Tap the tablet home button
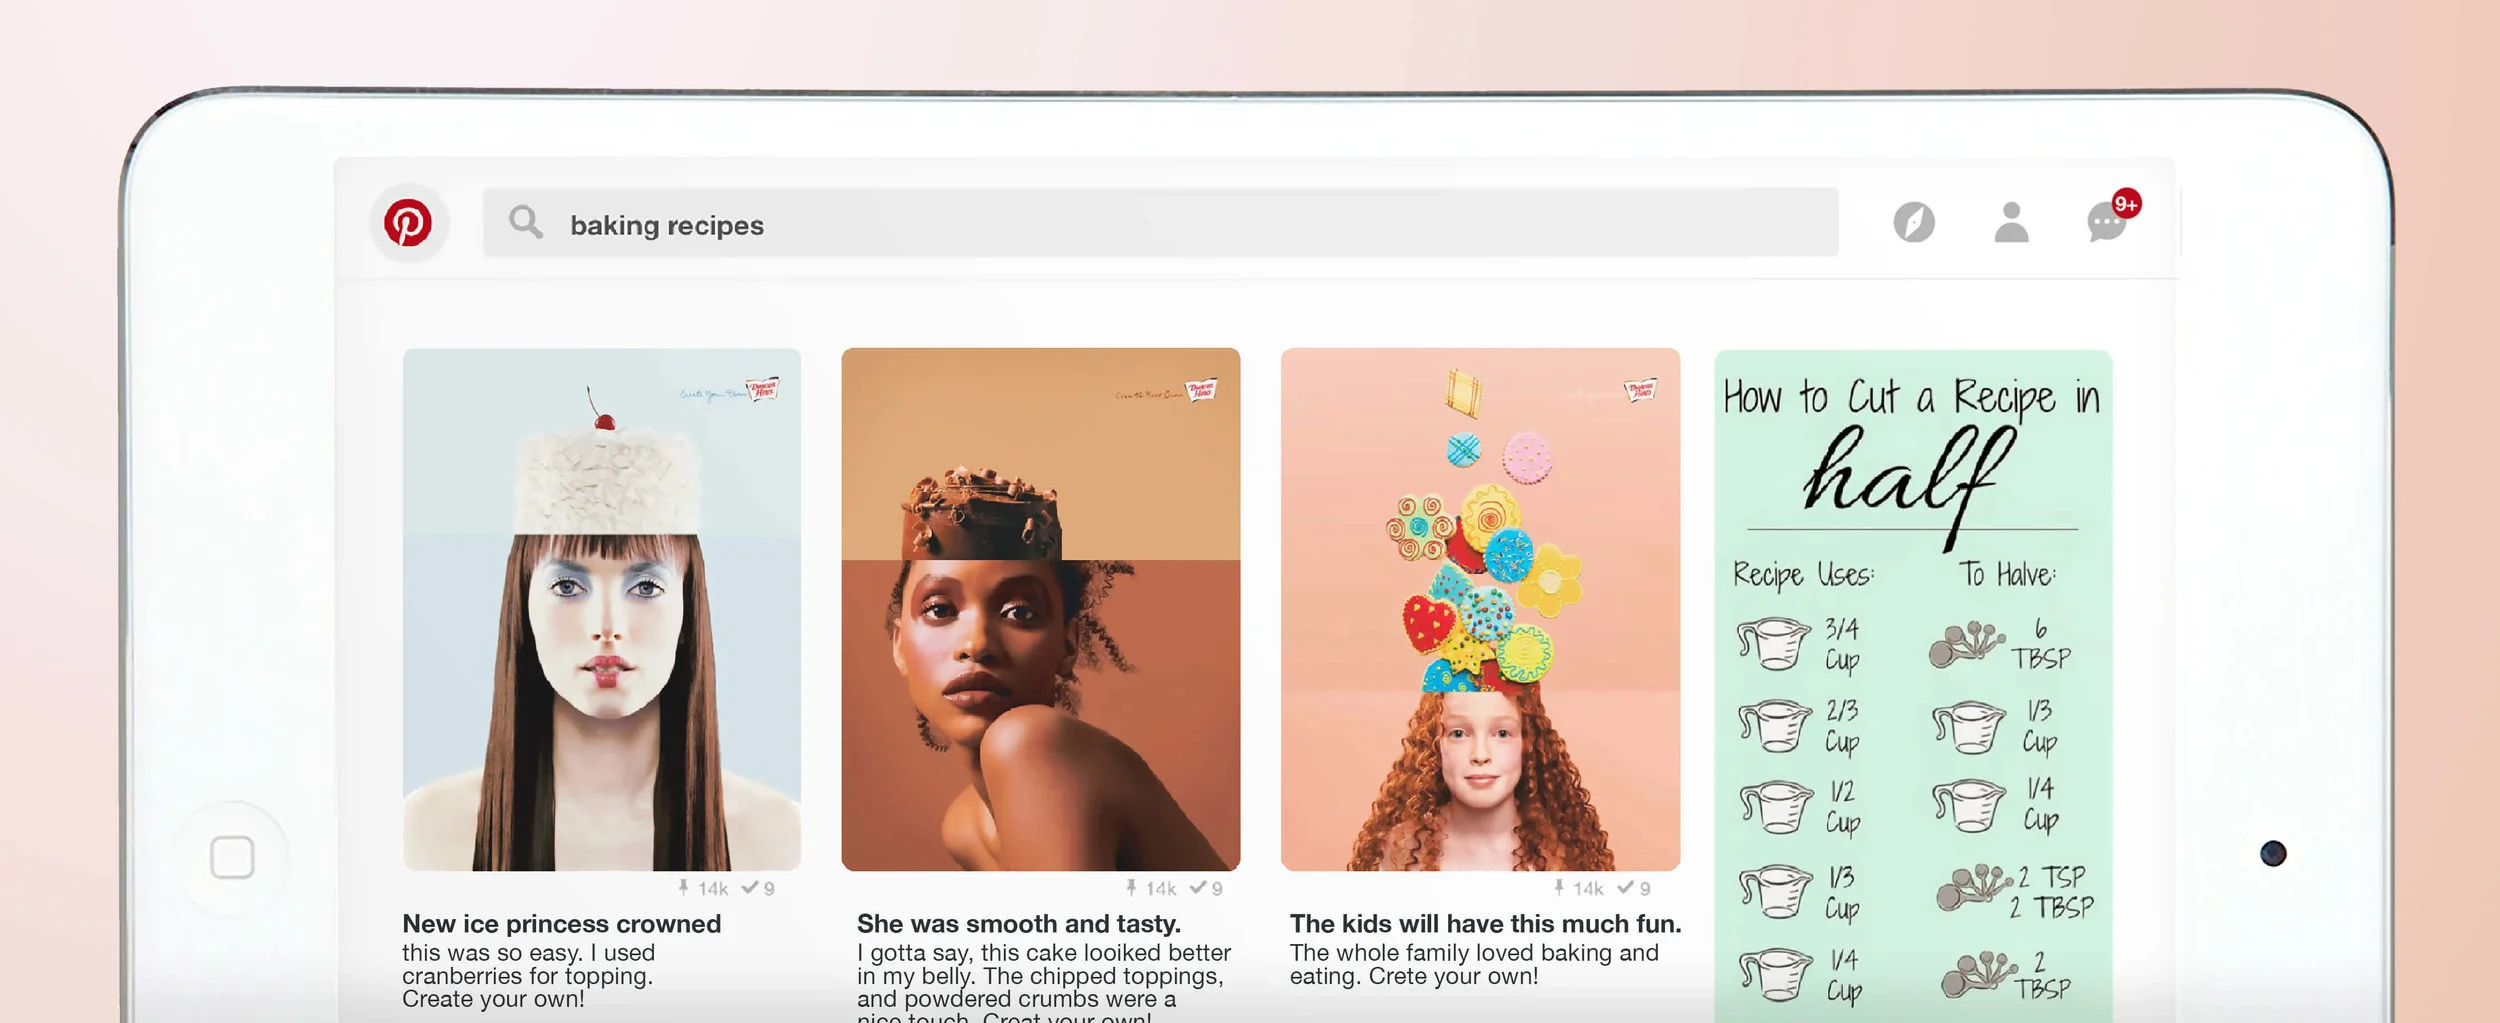Viewport: 2500px width, 1023px height. coord(232,857)
